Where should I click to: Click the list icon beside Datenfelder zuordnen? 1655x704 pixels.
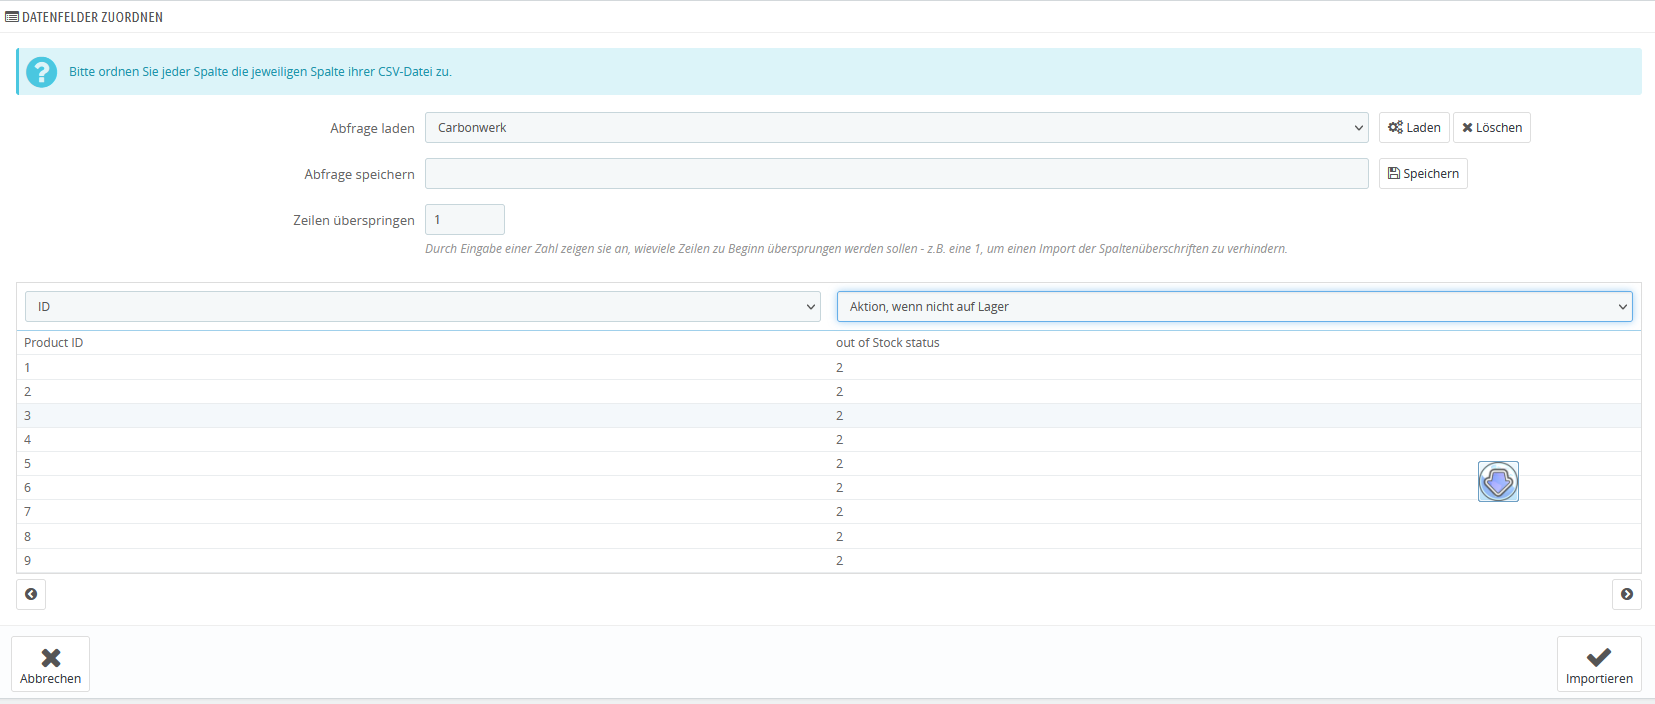pyautogui.click(x=12, y=17)
